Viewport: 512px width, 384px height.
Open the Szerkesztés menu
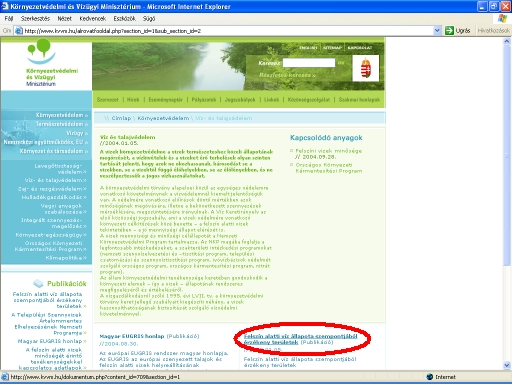35,19
